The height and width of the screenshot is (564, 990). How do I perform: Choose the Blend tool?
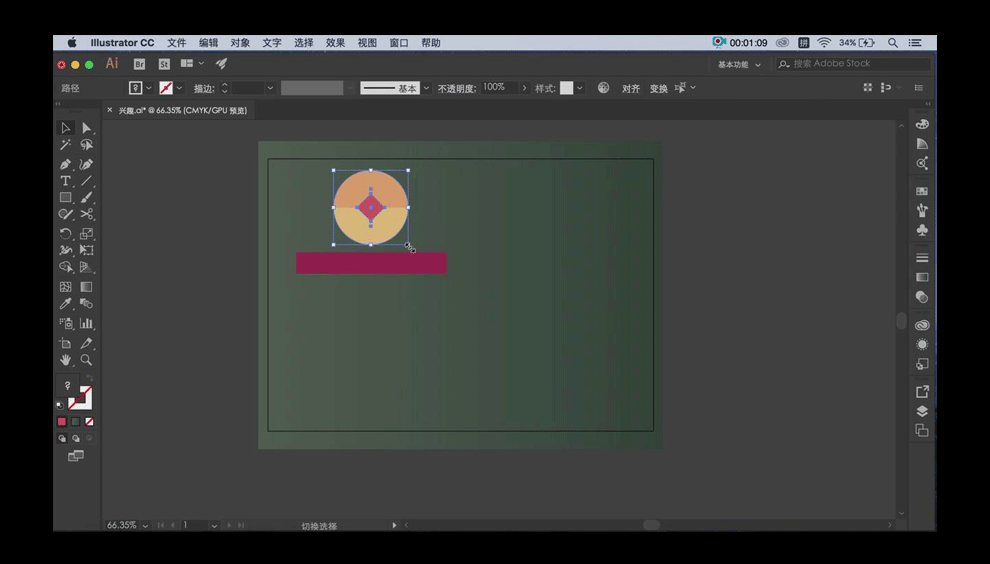point(86,304)
